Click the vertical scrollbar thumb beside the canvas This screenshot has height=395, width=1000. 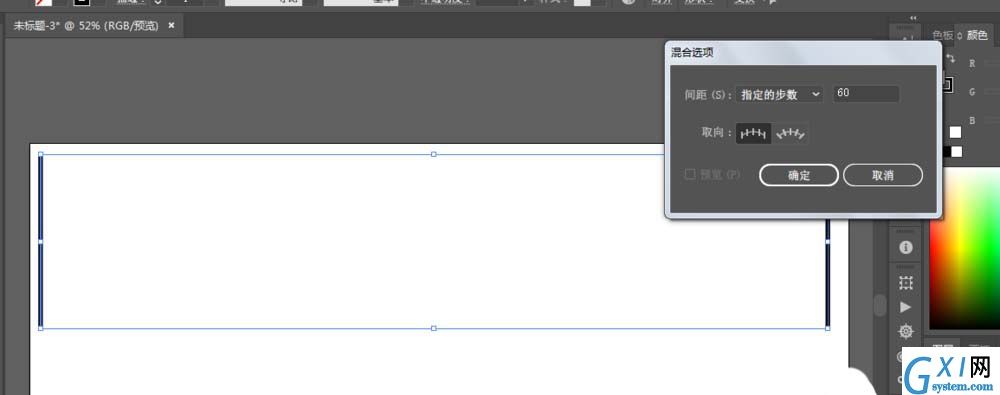(880, 305)
